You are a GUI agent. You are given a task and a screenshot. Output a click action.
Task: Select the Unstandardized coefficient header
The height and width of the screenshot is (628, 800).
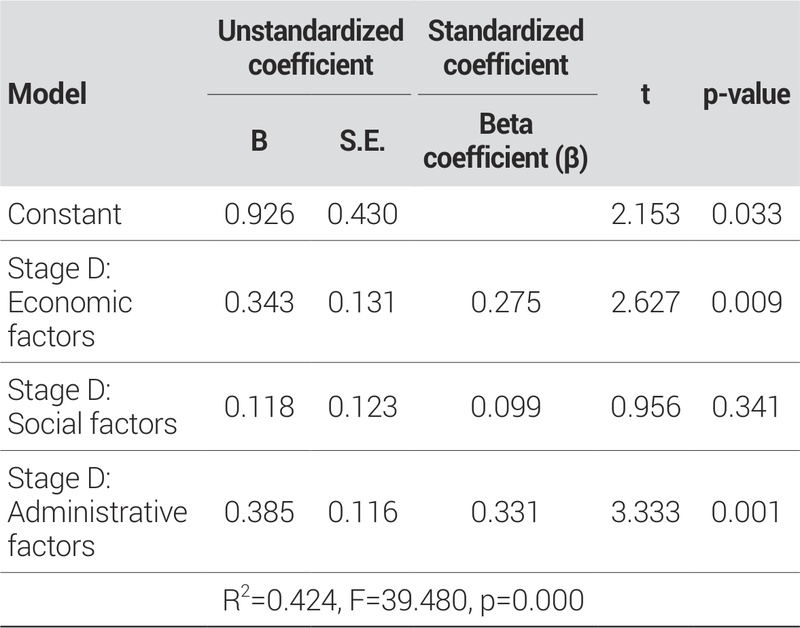coord(311,47)
